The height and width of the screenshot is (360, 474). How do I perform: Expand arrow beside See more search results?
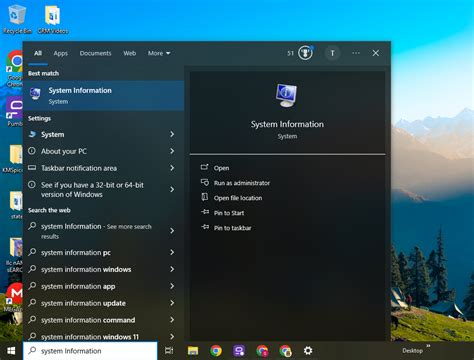(172, 231)
